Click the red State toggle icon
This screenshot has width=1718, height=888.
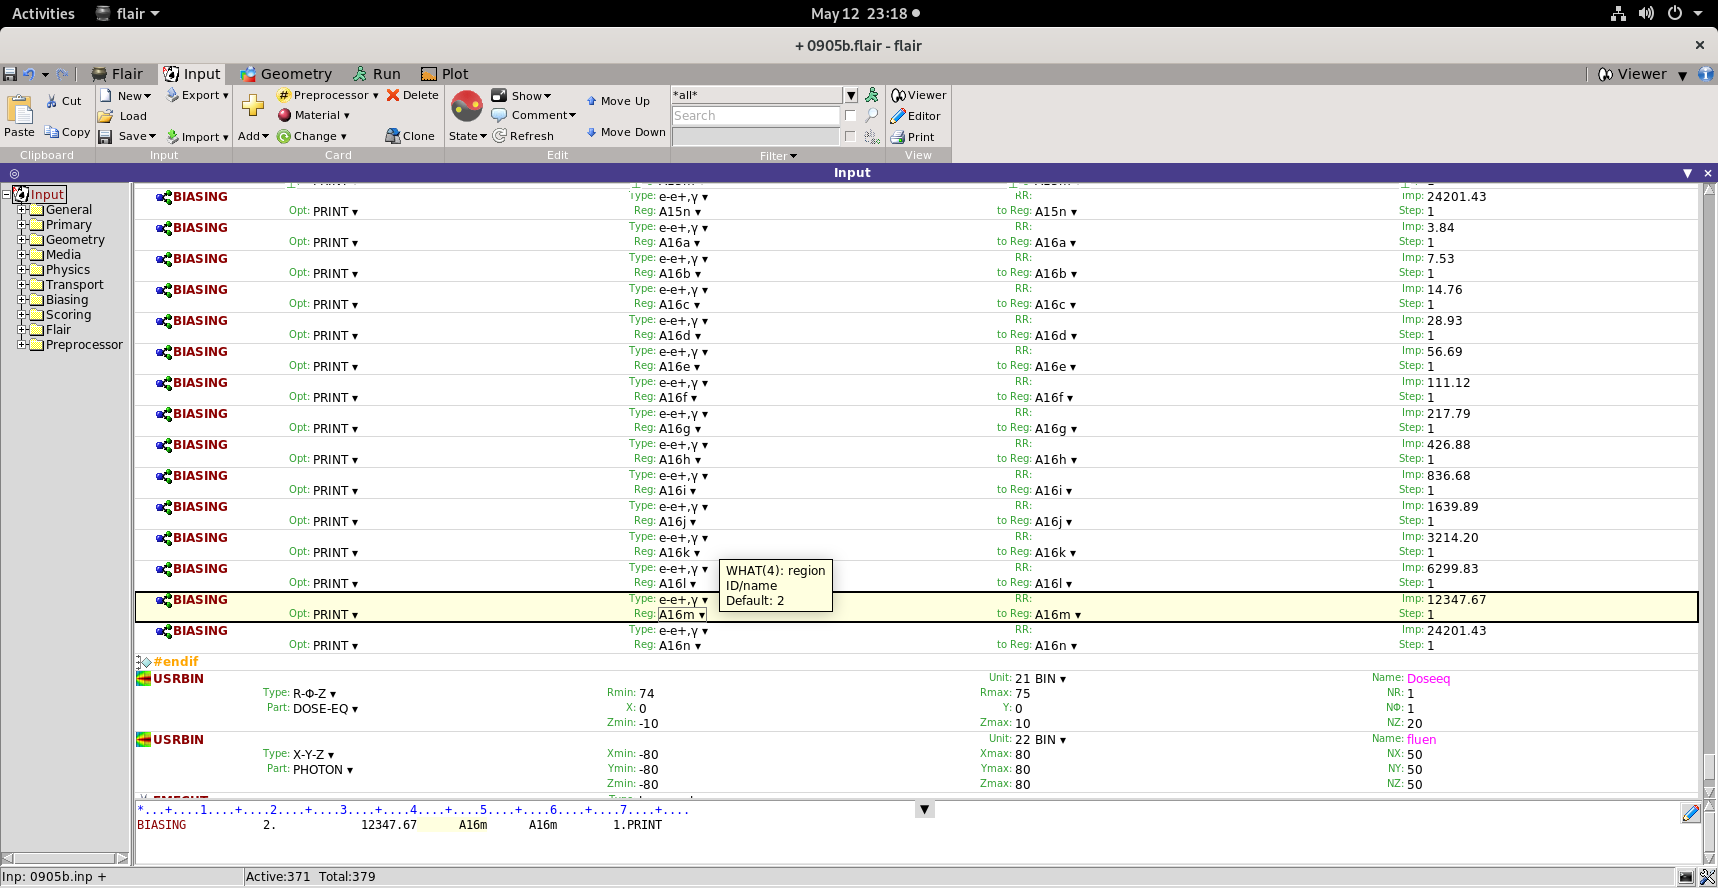pos(467,106)
